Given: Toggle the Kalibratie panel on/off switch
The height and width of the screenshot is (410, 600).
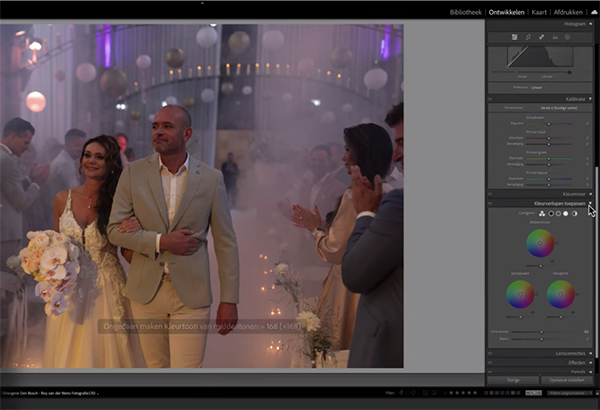Looking at the screenshot, I should (x=490, y=99).
